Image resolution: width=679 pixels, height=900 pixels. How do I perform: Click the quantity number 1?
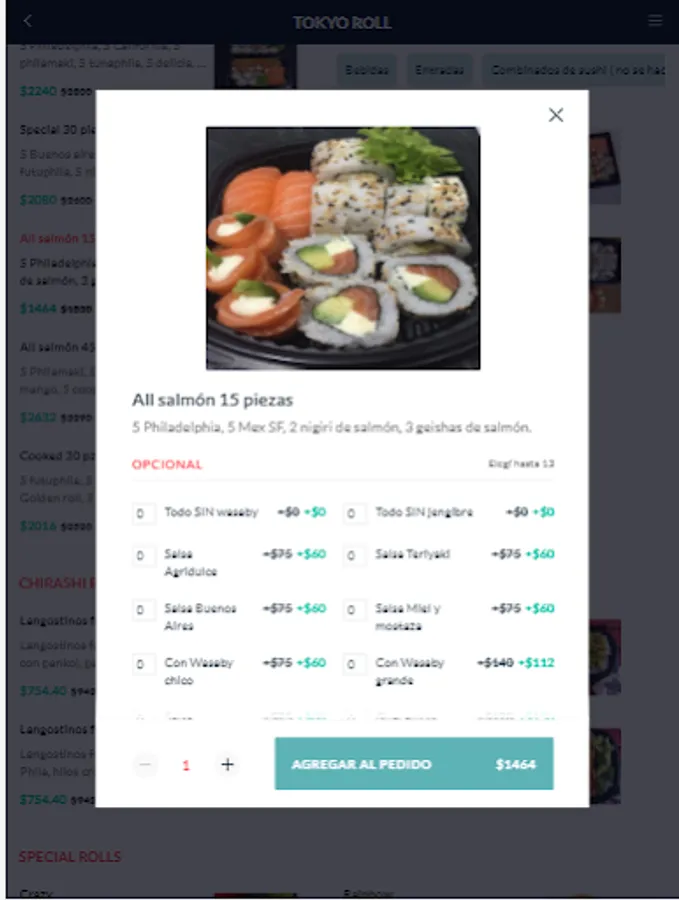tap(186, 765)
